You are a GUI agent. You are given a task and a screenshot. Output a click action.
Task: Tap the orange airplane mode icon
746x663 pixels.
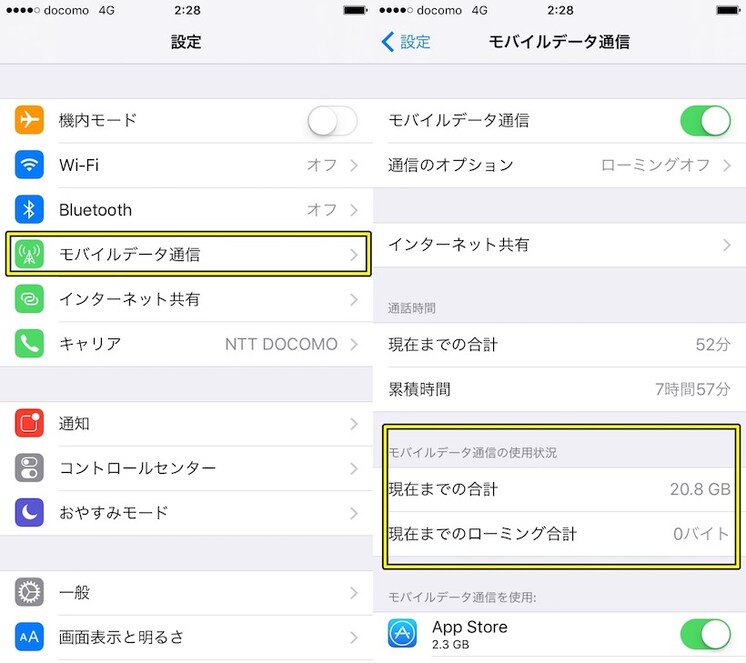(29, 120)
